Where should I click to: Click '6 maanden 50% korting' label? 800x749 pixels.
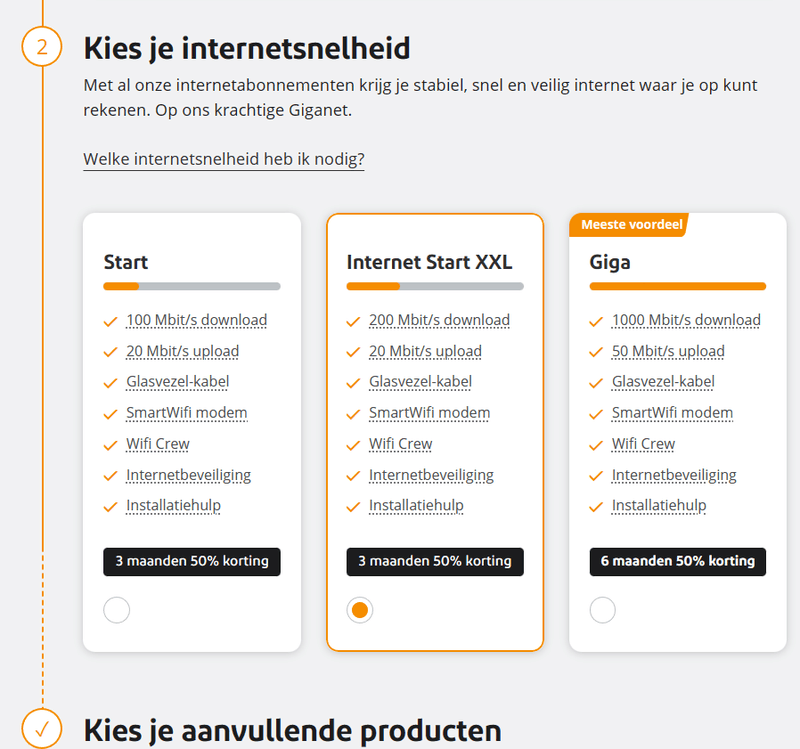click(678, 561)
